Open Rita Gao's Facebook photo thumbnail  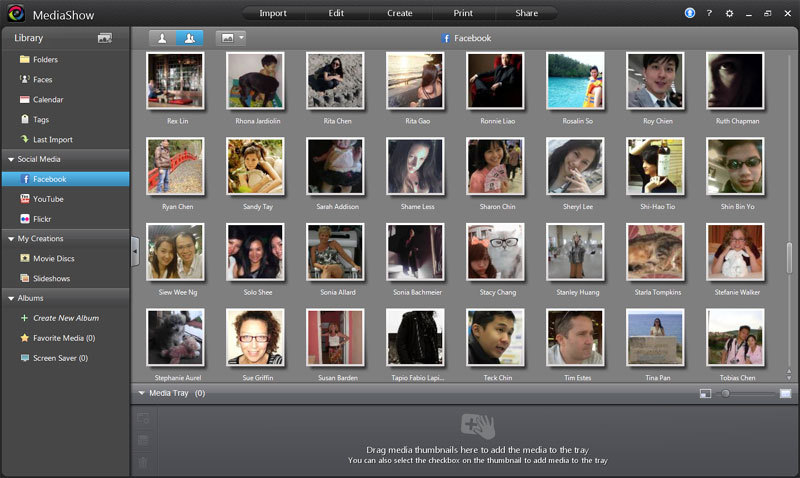[415, 80]
